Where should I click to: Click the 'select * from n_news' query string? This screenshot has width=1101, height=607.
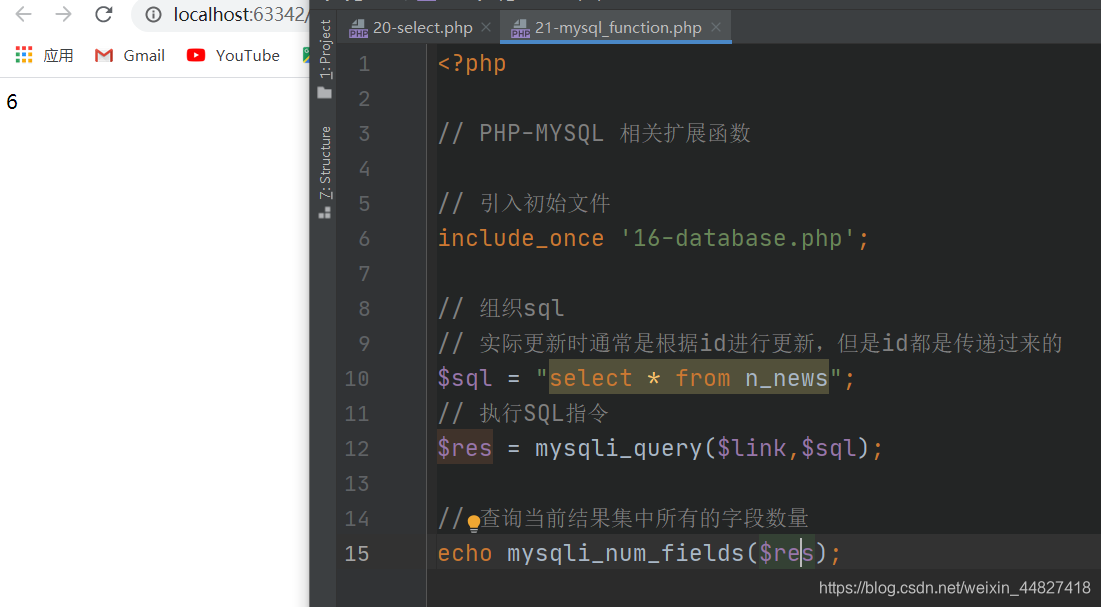(x=688, y=379)
